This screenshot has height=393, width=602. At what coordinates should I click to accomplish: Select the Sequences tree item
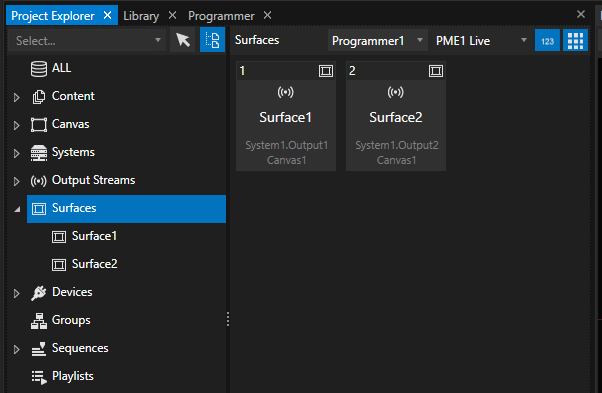80,348
